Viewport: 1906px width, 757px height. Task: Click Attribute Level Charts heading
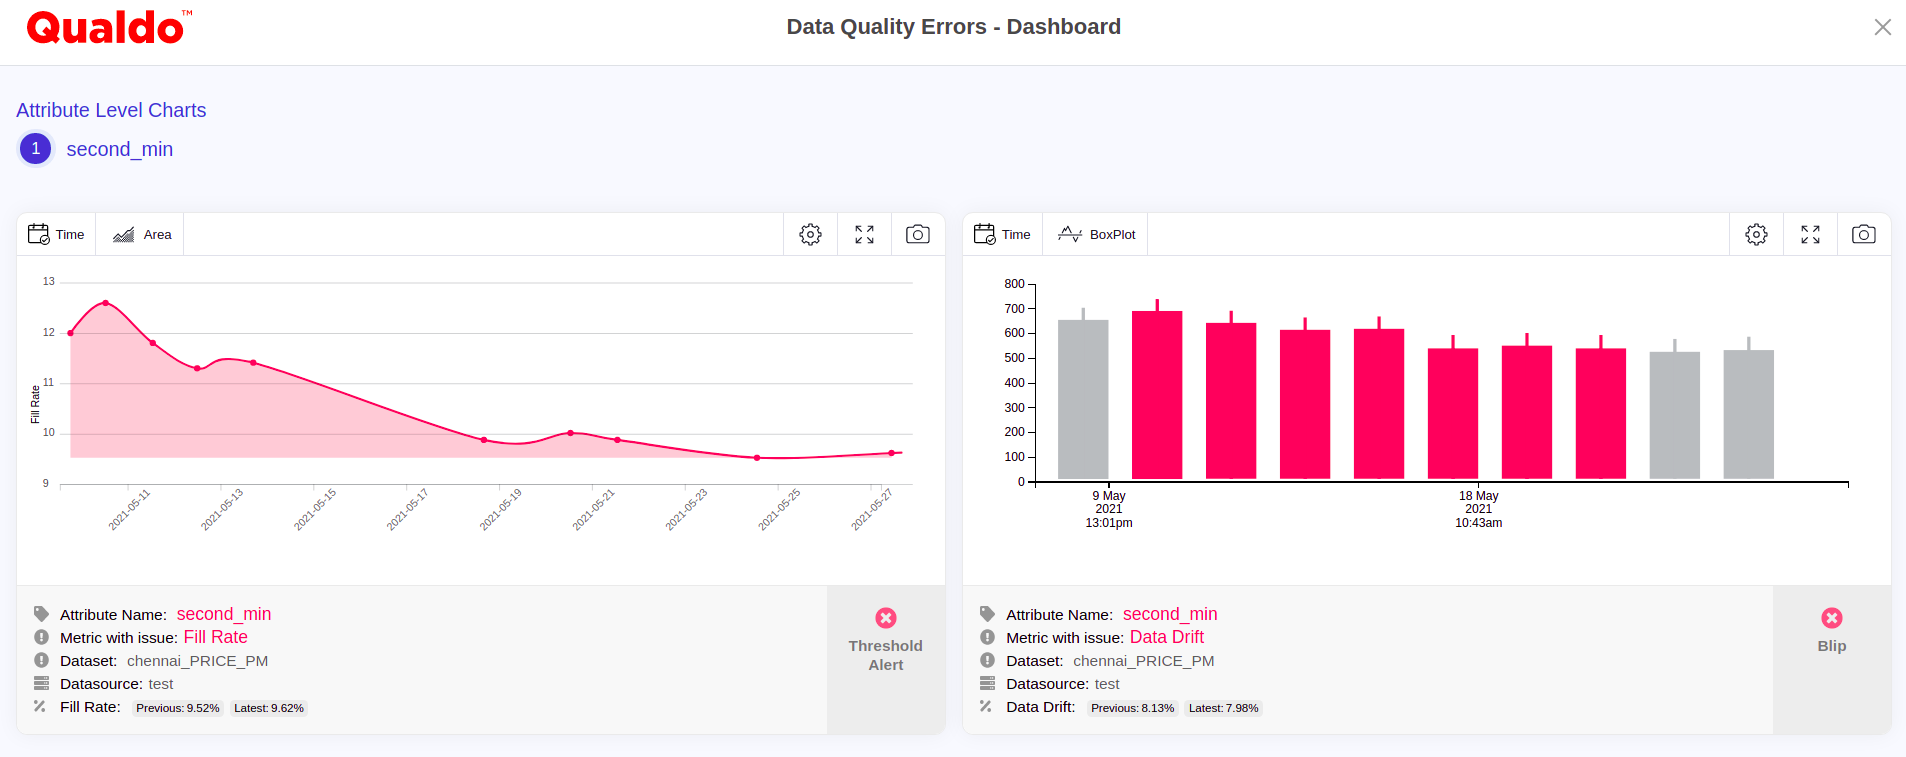(111, 110)
